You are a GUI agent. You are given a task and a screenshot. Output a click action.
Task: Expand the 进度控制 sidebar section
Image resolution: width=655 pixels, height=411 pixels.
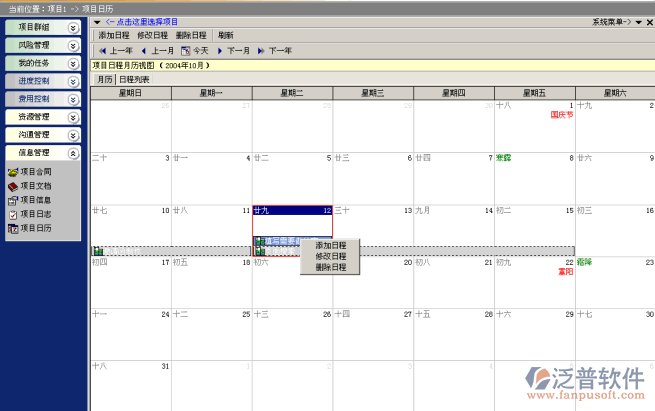(x=72, y=81)
